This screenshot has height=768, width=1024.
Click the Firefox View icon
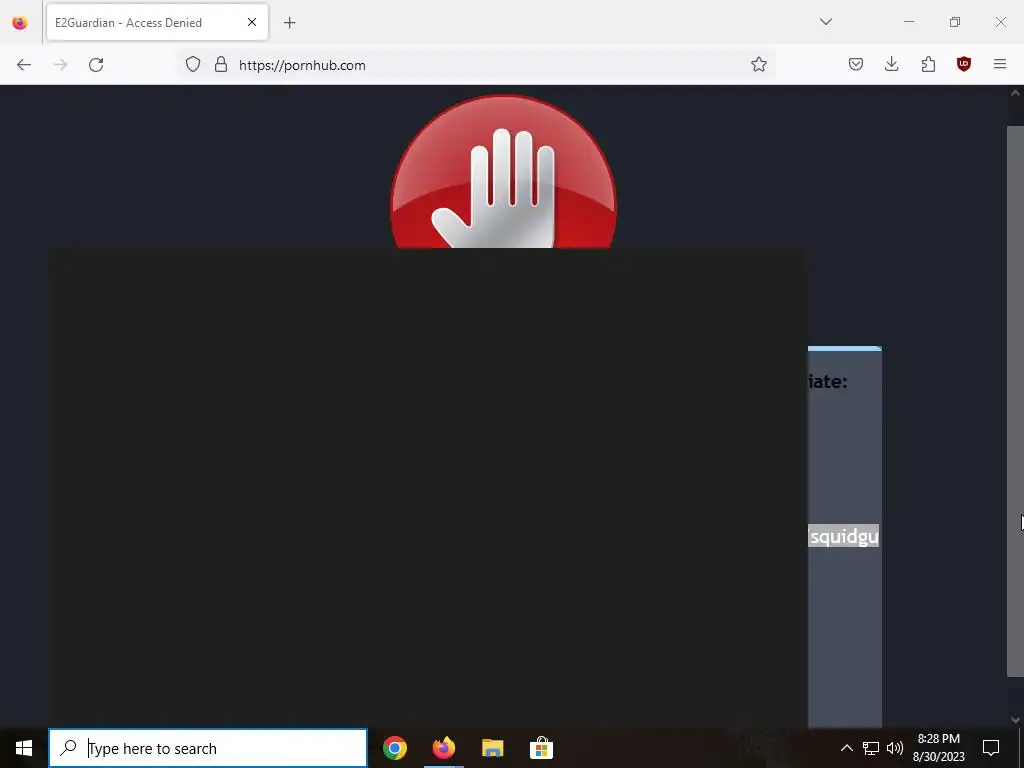[x=20, y=23]
